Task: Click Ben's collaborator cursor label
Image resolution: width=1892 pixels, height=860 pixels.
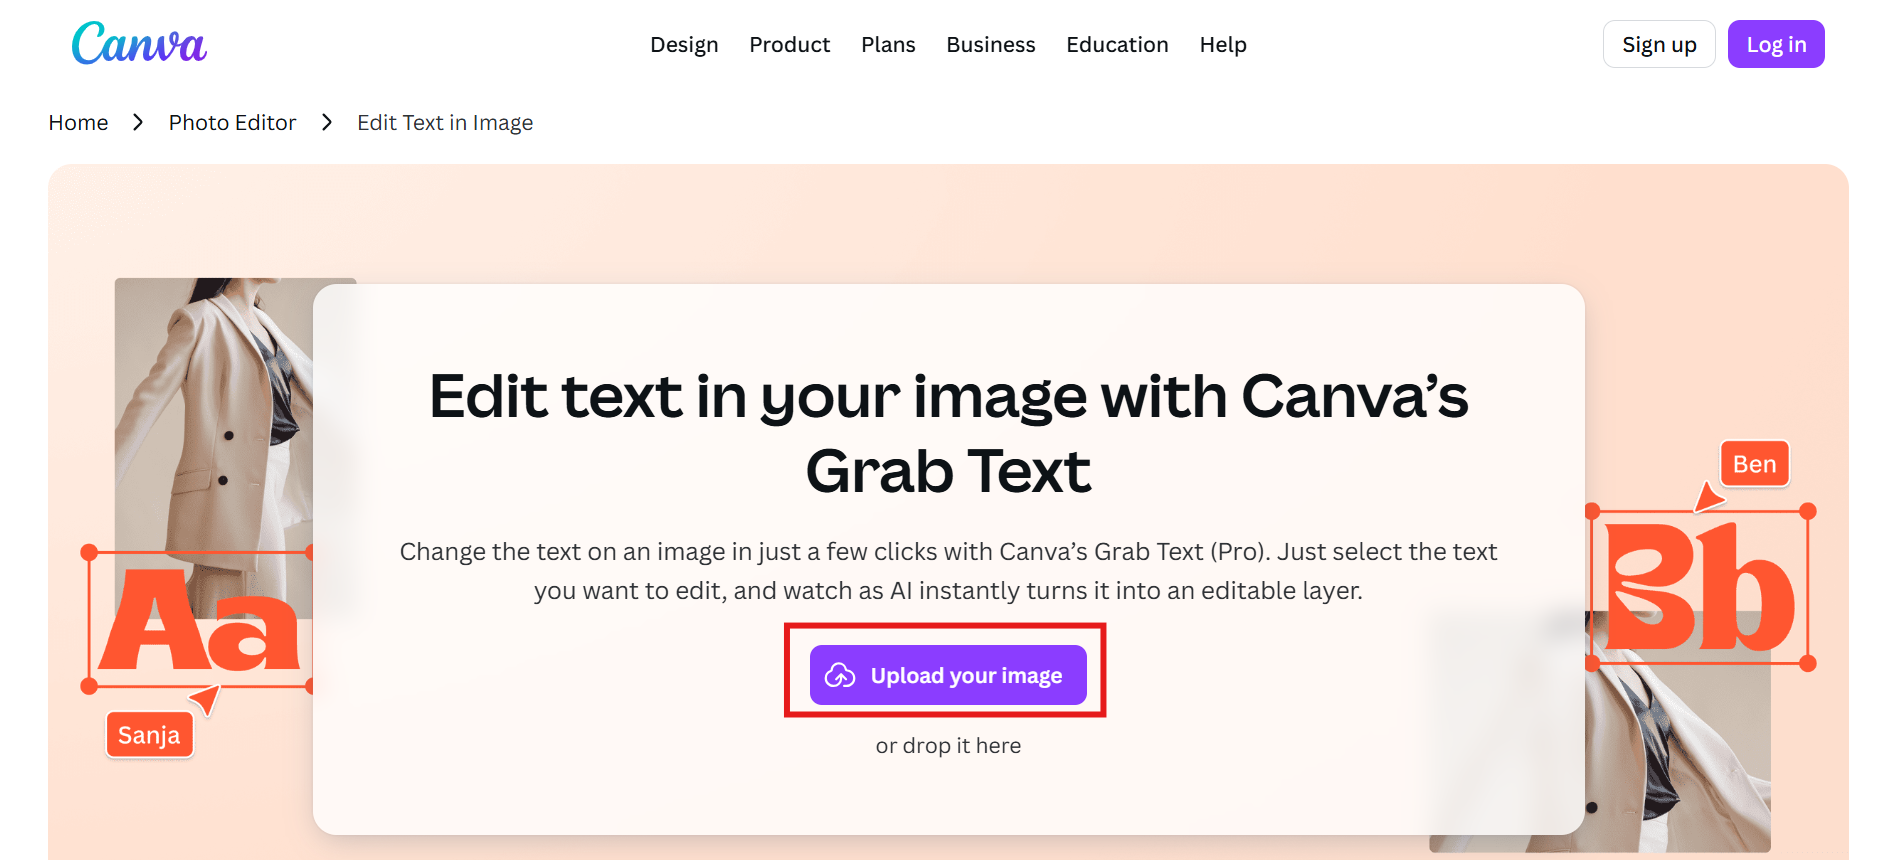Action: [1753, 463]
